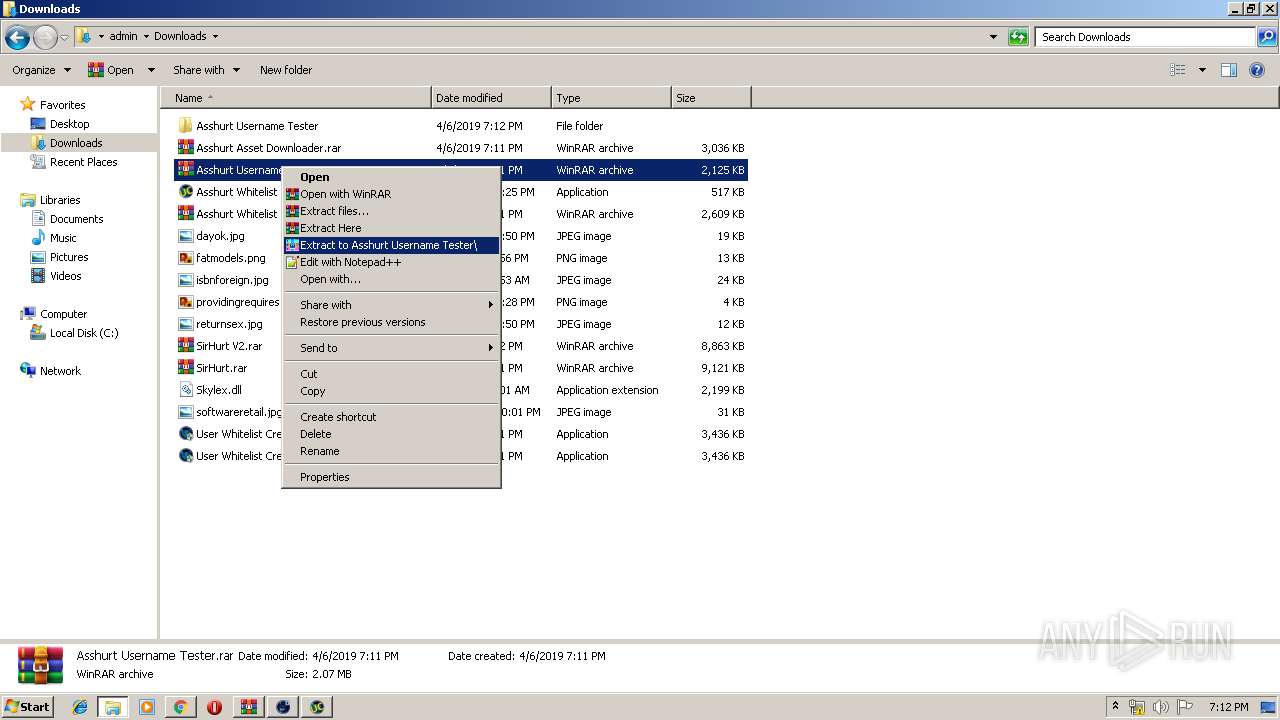
Task: Click the Asshurt Username Tester folder icon
Action: [x=185, y=126]
